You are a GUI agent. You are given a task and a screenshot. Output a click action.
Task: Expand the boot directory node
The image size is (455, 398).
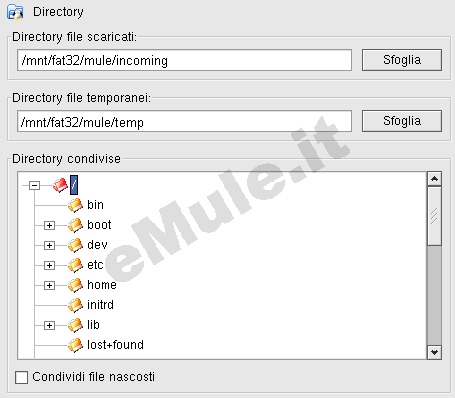click(x=49, y=225)
